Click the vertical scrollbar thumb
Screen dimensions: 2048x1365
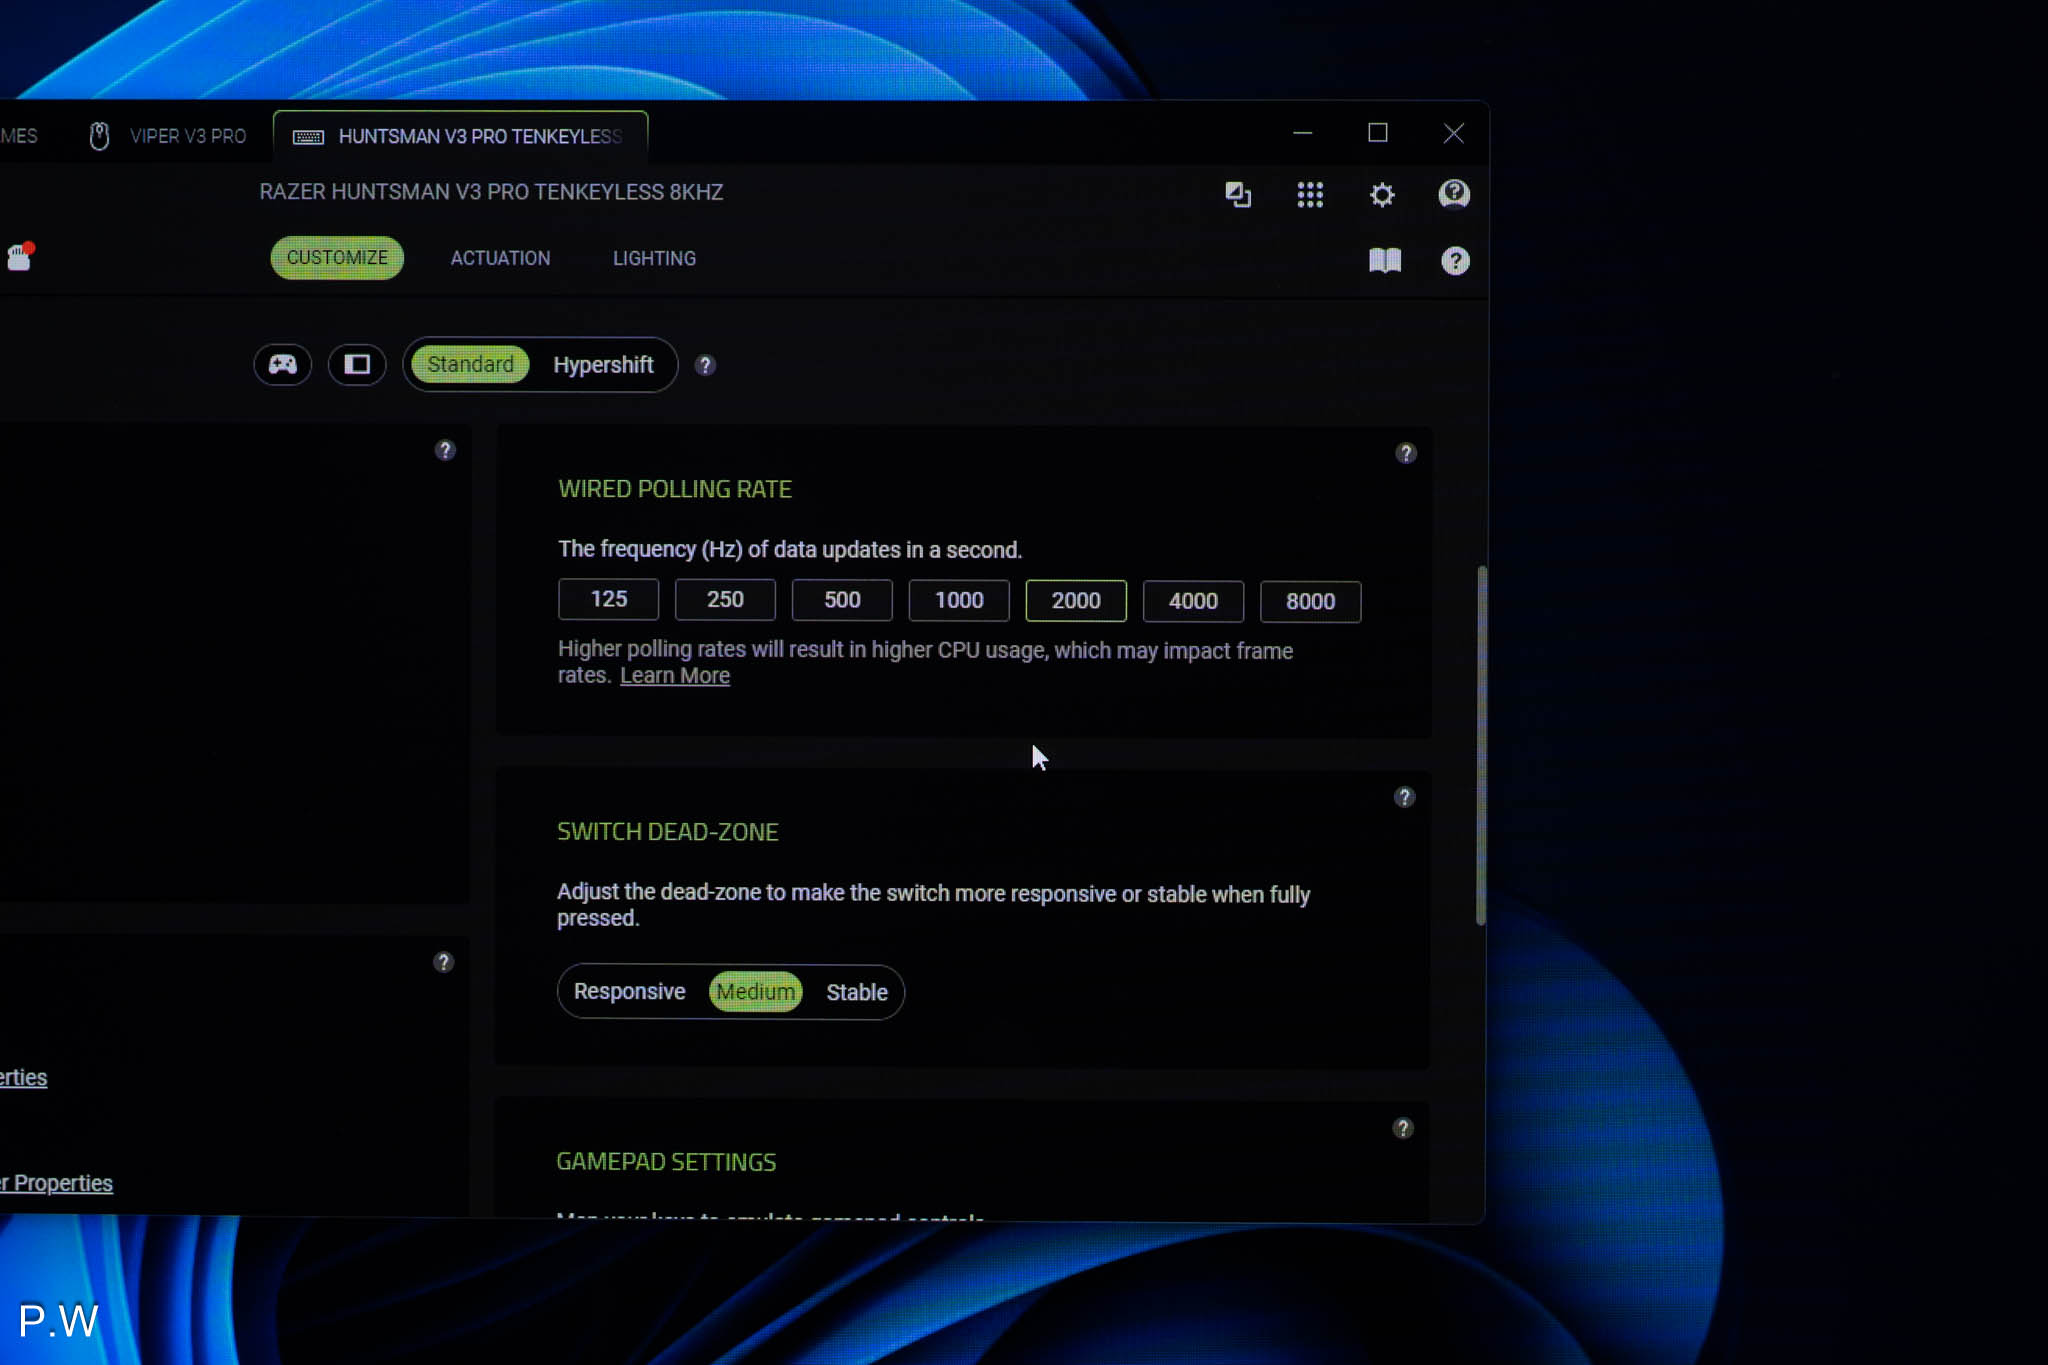1481,745
